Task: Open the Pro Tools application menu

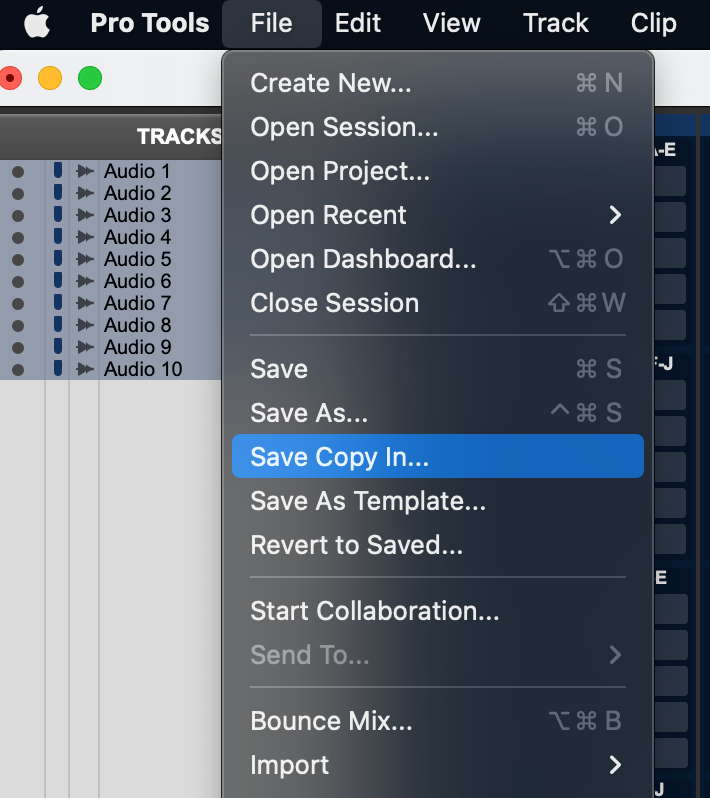Action: pyautogui.click(x=150, y=23)
